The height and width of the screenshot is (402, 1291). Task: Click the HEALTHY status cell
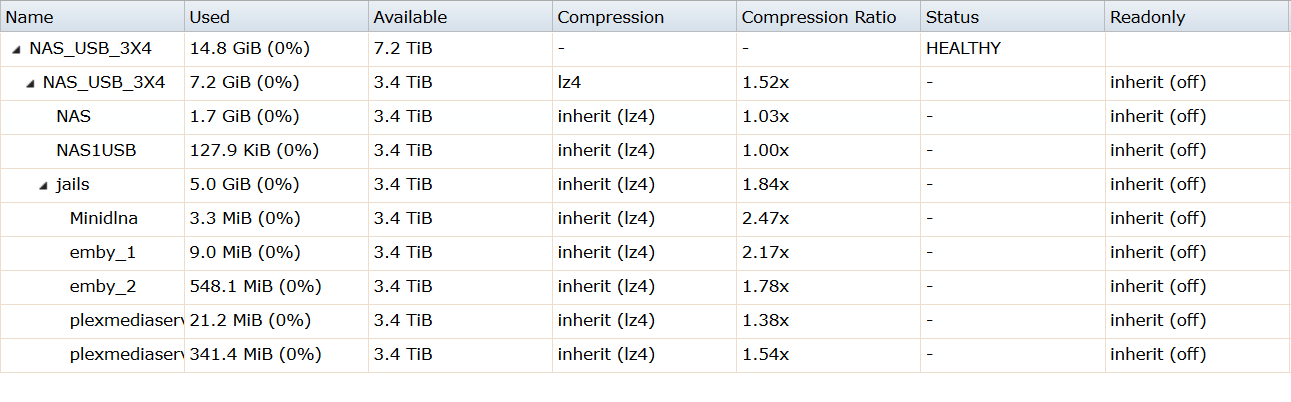pos(963,48)
